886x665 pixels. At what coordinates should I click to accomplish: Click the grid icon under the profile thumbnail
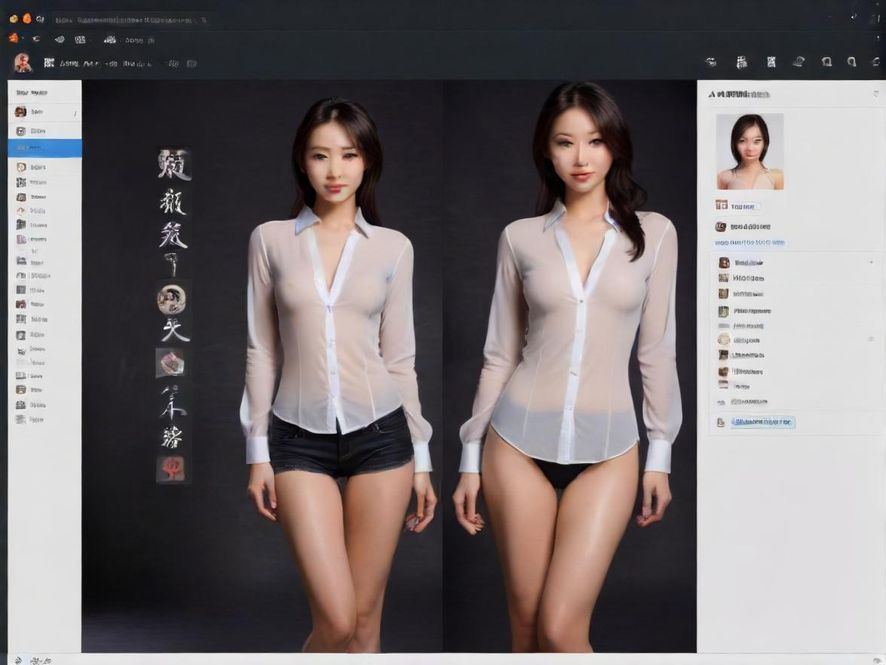pyautogui.click(x=721, y=205)
